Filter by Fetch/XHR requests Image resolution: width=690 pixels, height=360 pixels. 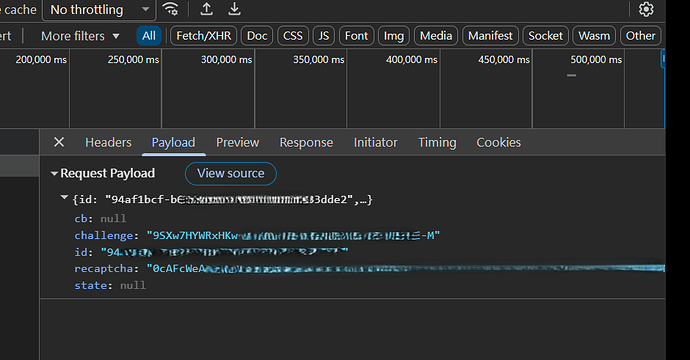pyautogui.click(x=204, y=36)
